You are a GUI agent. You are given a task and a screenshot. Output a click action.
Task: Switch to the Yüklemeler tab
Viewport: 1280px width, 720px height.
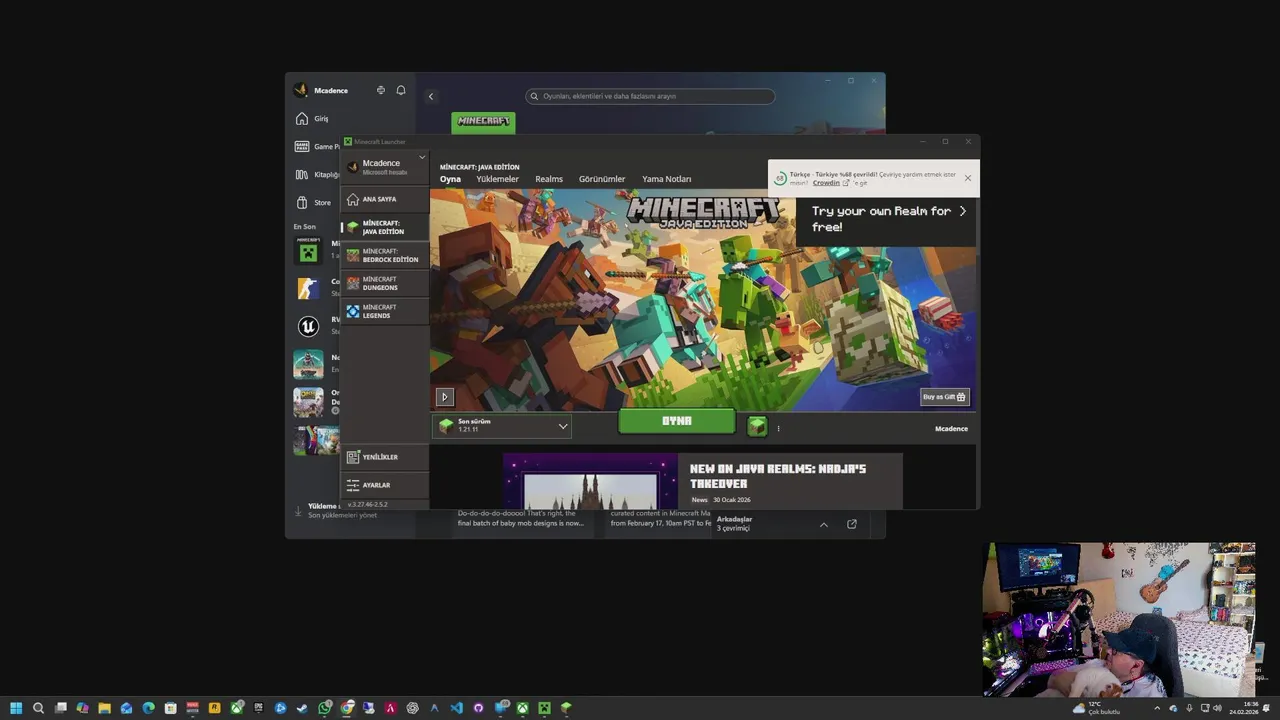[x=497, y=179]
